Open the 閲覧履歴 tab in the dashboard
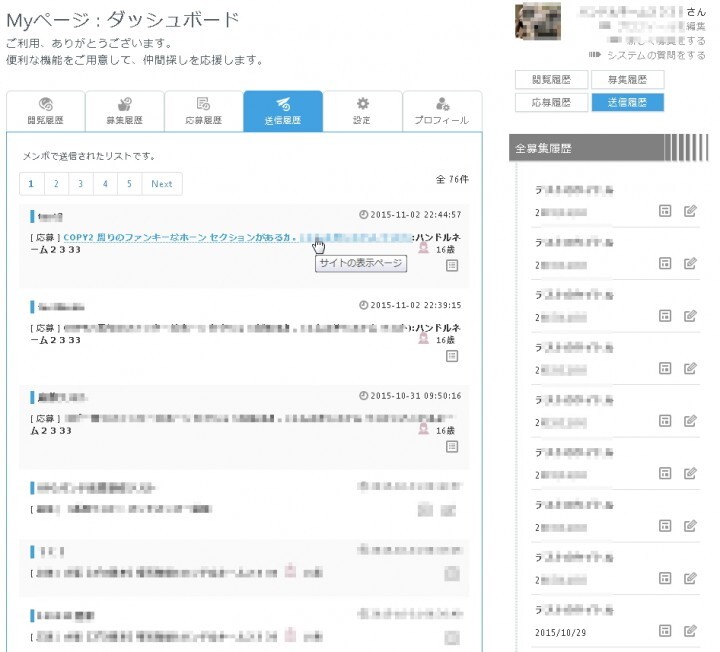The width and height of the screenshot is (720, 652). pyautogui.click(x=45, y=111)
